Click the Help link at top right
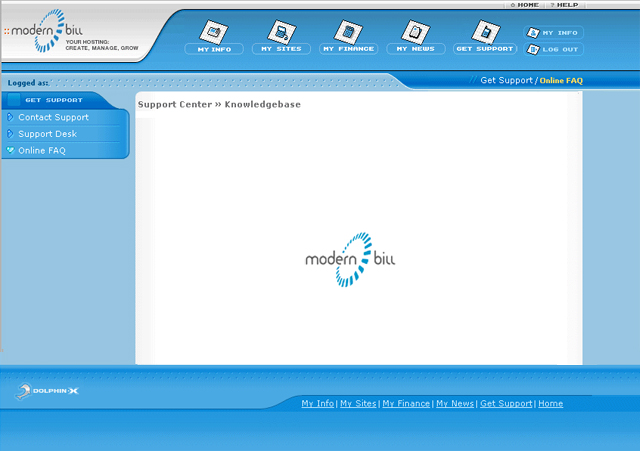 pyautogui.click(x=564, y=5)
